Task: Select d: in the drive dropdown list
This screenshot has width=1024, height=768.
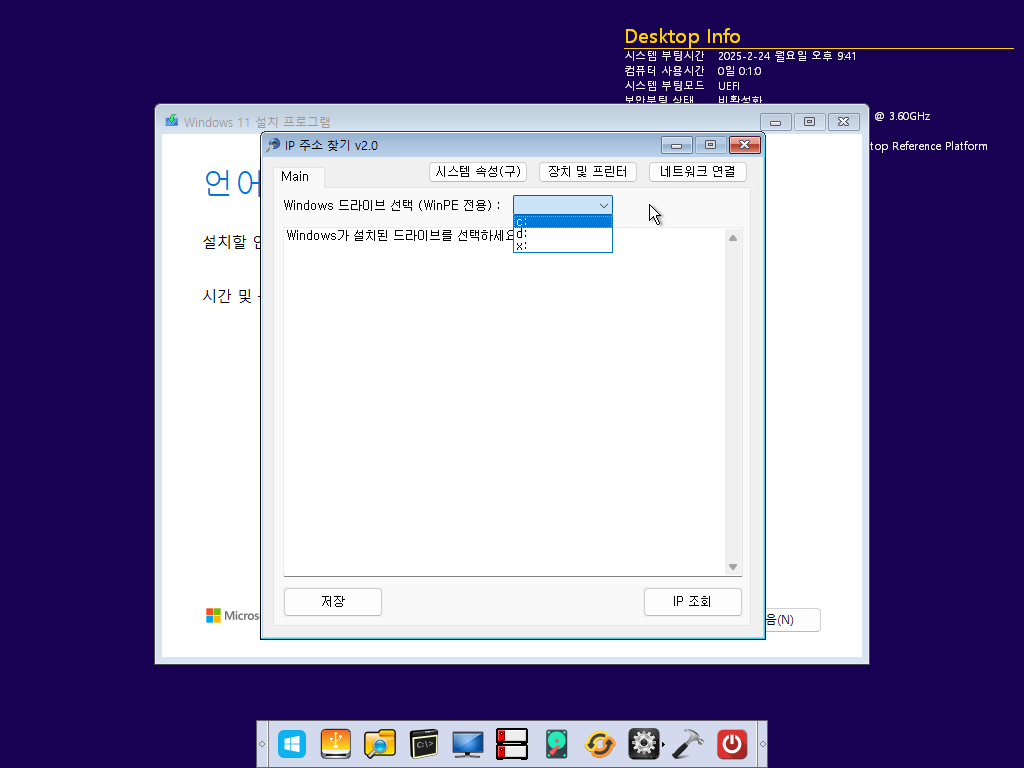Action: (563, 234)
